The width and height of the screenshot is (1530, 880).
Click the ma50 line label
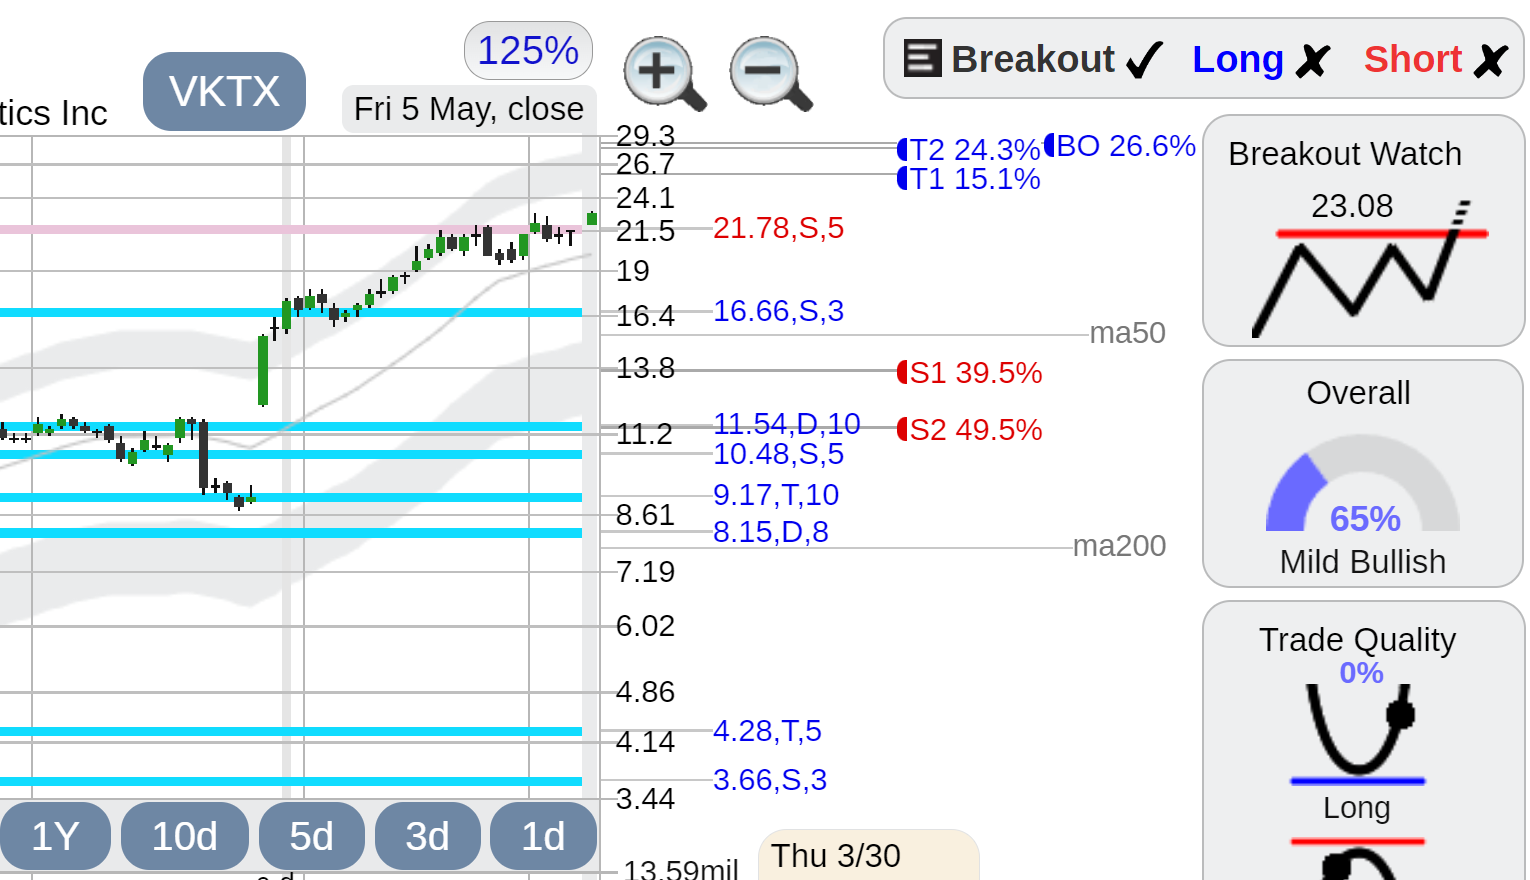pyautogui.click(x=1128, y=333)
